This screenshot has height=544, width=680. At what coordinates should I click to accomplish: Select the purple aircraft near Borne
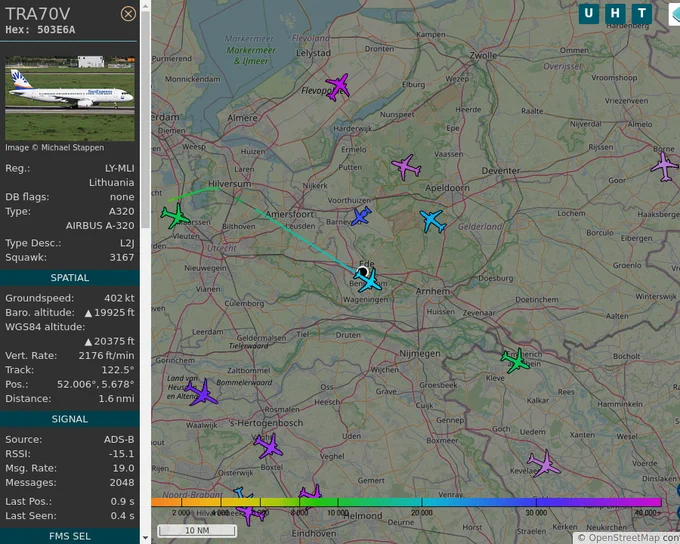[664, 167]
